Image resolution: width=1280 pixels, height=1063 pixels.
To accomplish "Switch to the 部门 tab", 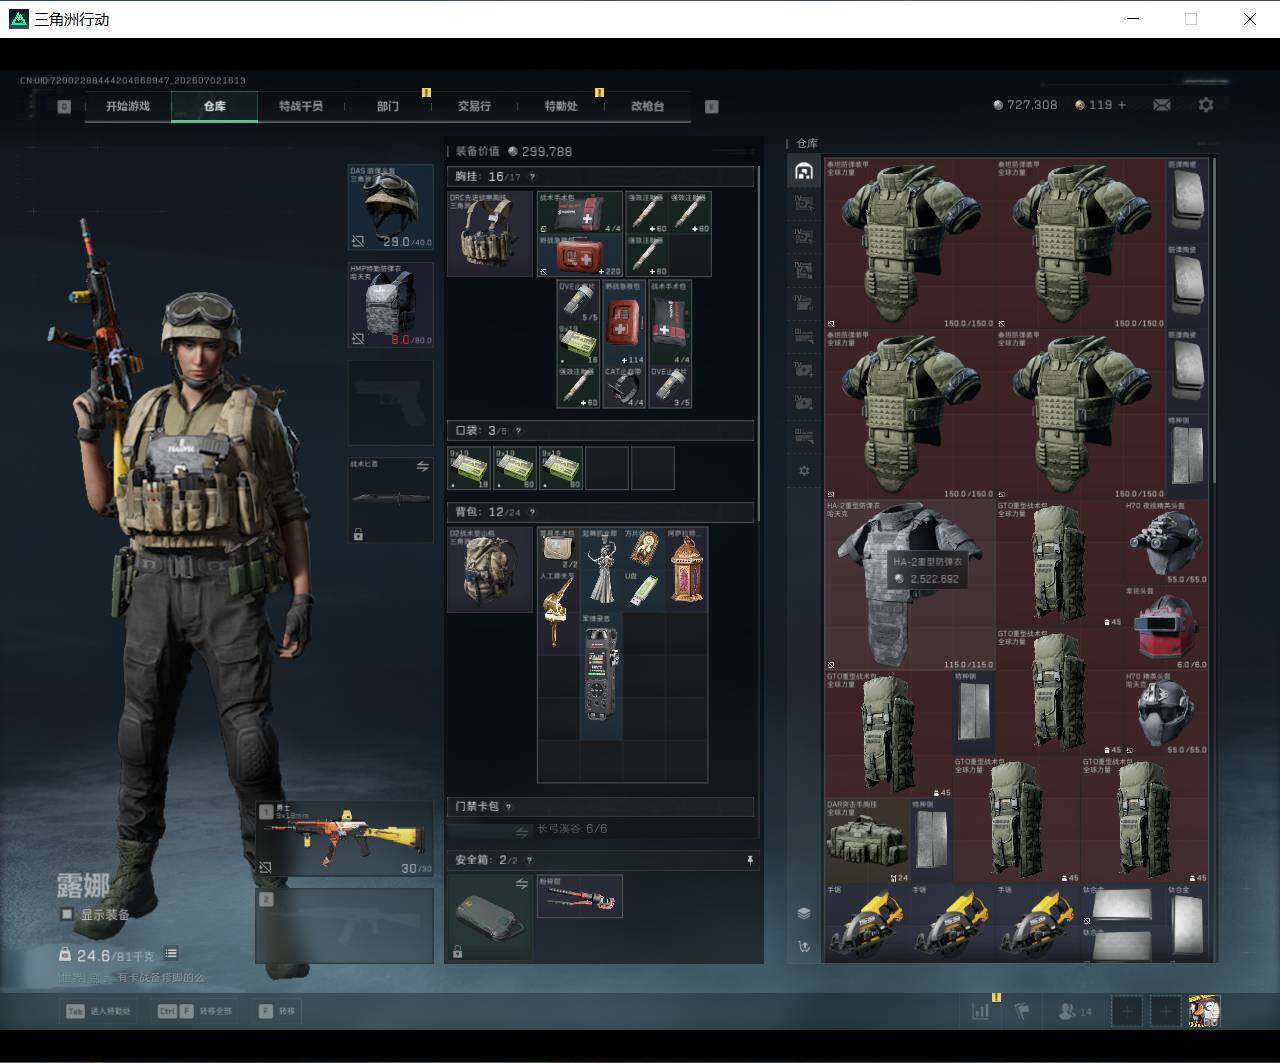I will (388, 106).
